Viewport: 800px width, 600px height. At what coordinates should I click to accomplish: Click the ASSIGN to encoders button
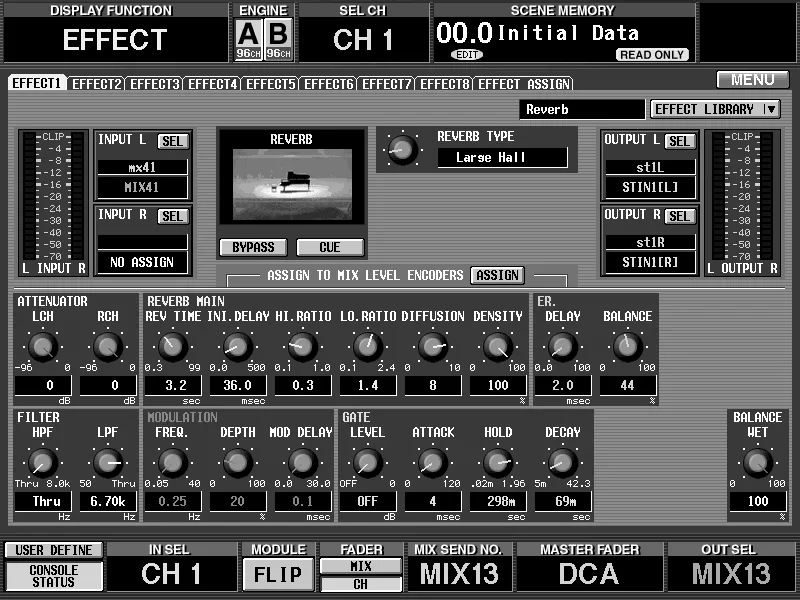(x=497, y=276)
